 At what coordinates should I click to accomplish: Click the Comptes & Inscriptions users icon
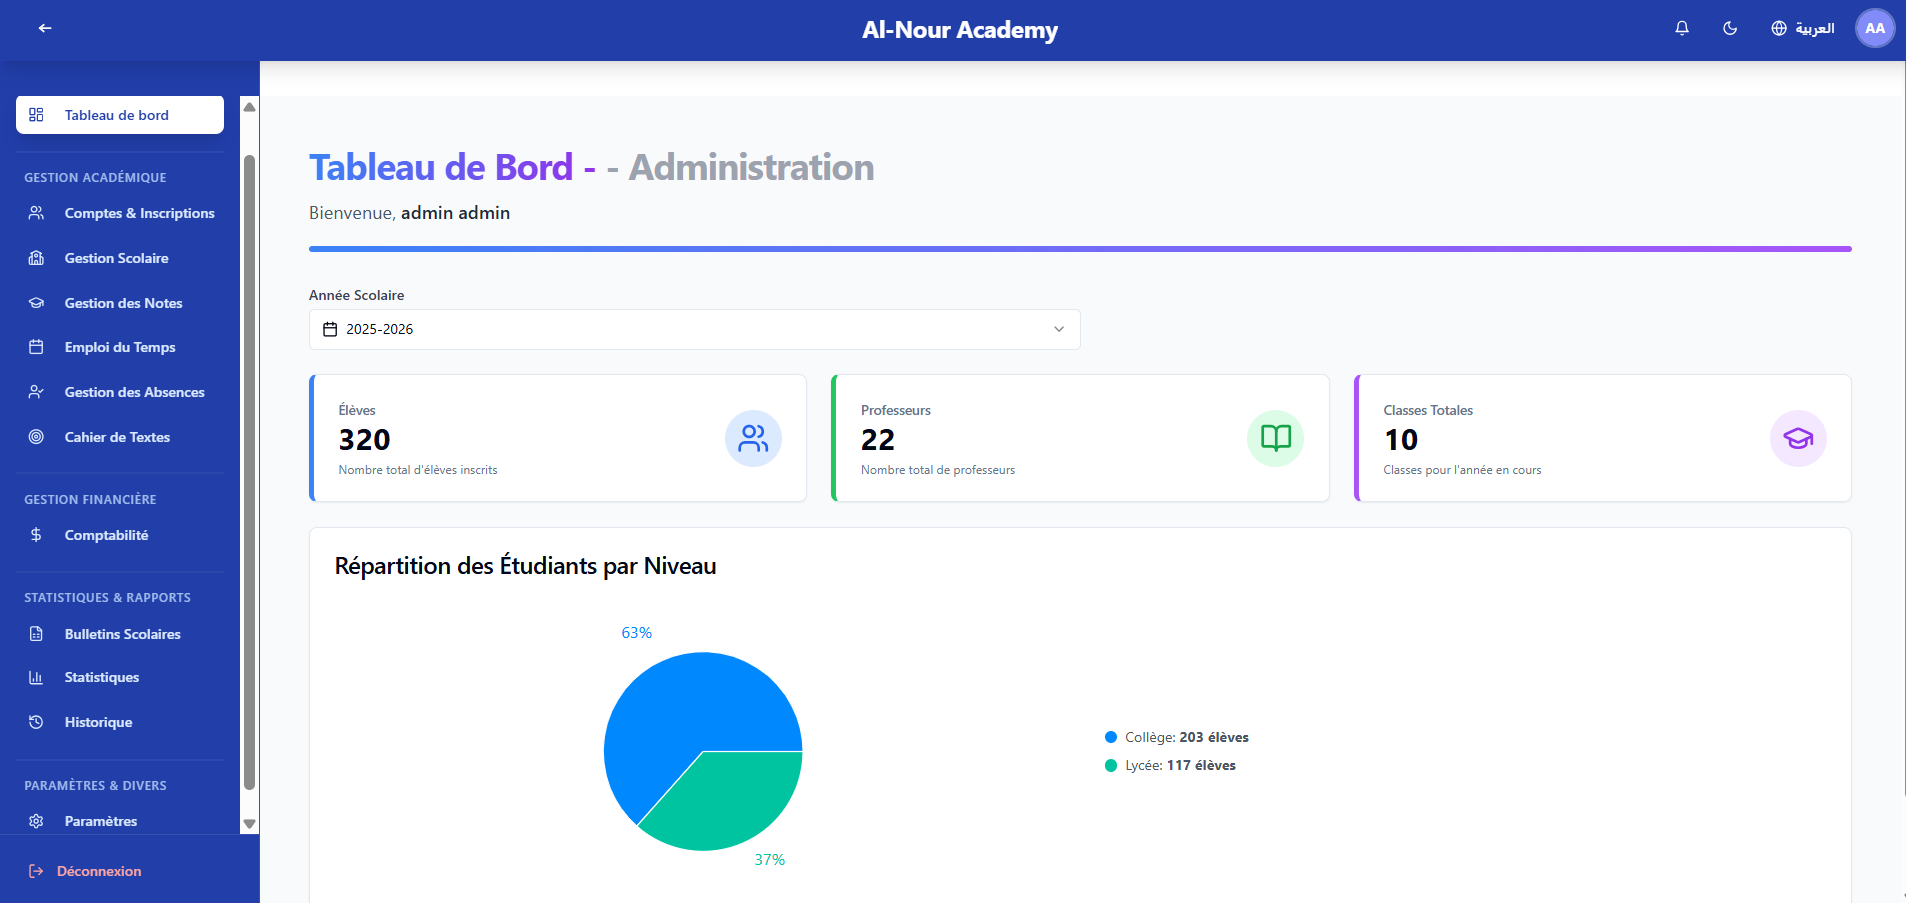(x=36, y=213)
